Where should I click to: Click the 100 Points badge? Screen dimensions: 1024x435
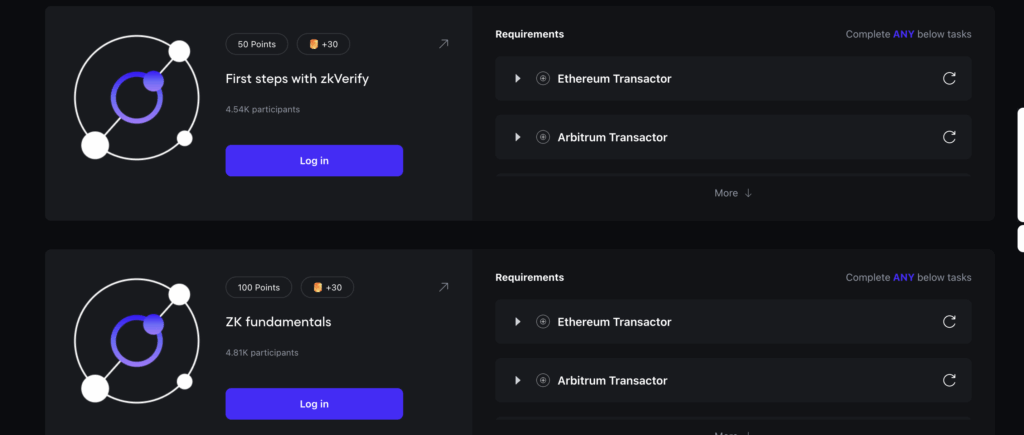(x=259, y=288)
